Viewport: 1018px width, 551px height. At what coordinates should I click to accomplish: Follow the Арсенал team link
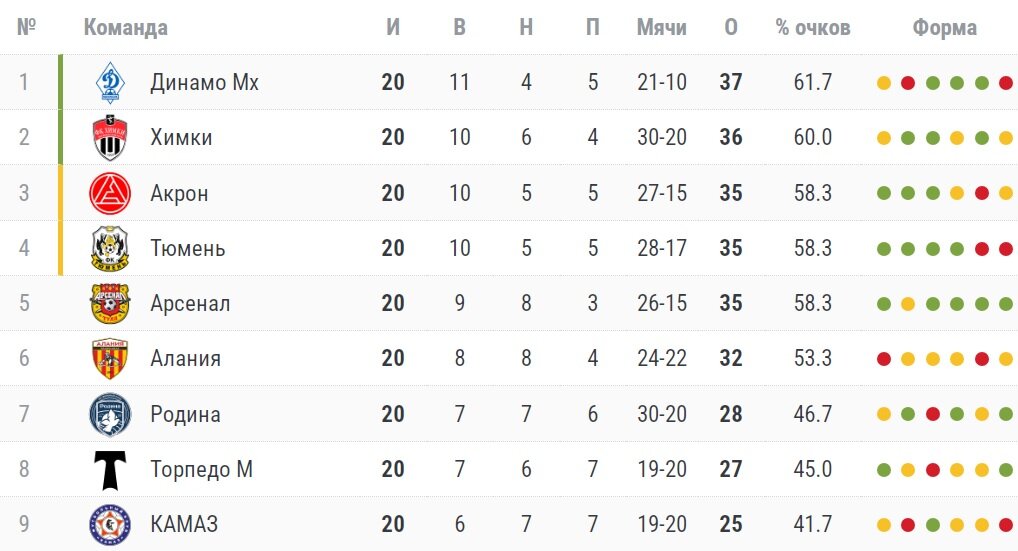coord(190,303)
